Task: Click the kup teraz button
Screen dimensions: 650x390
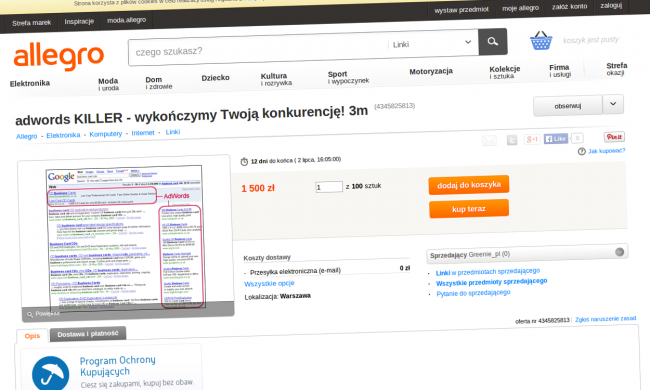Action: (469, 208)
